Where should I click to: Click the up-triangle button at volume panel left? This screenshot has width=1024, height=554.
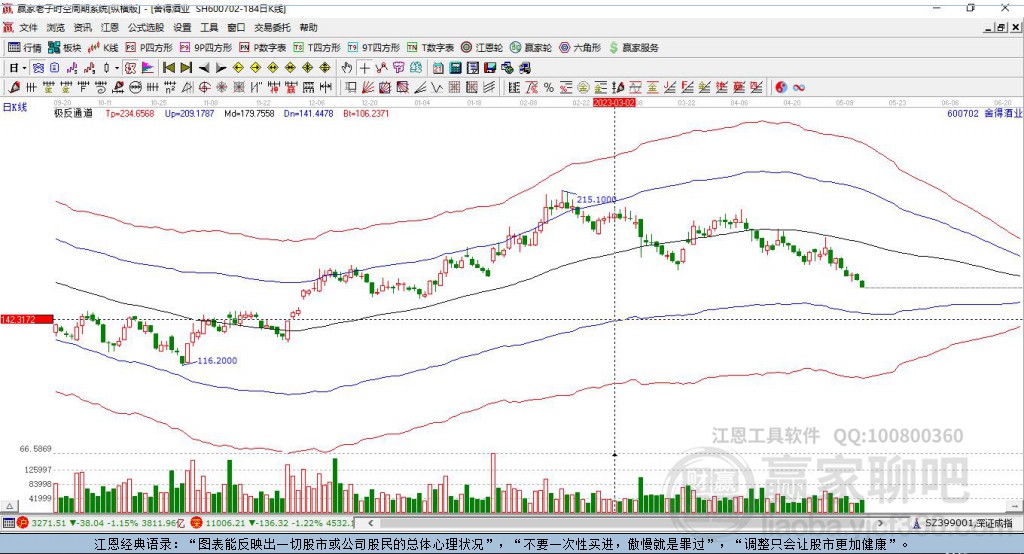(x=9, y=506)
